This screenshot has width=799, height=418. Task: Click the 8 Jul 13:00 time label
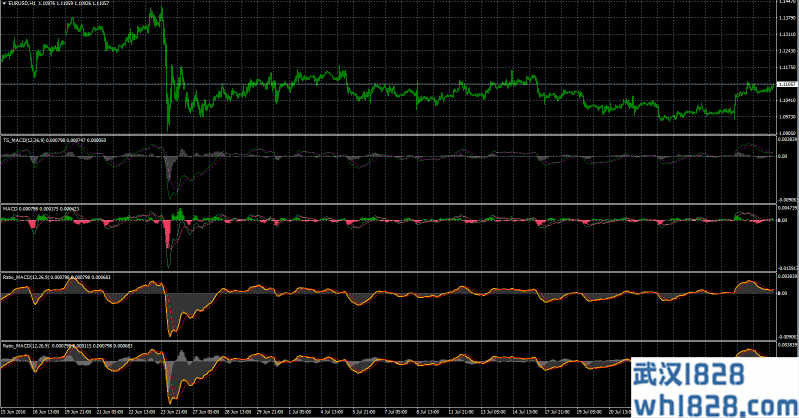pyautogui.click(x=428, y=412)
